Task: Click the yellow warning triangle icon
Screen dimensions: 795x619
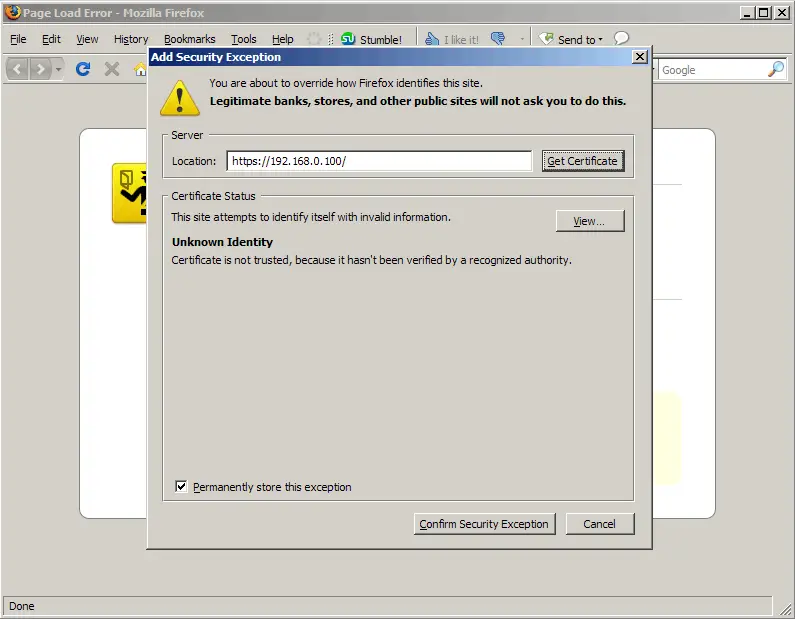Action: point(180,98)
